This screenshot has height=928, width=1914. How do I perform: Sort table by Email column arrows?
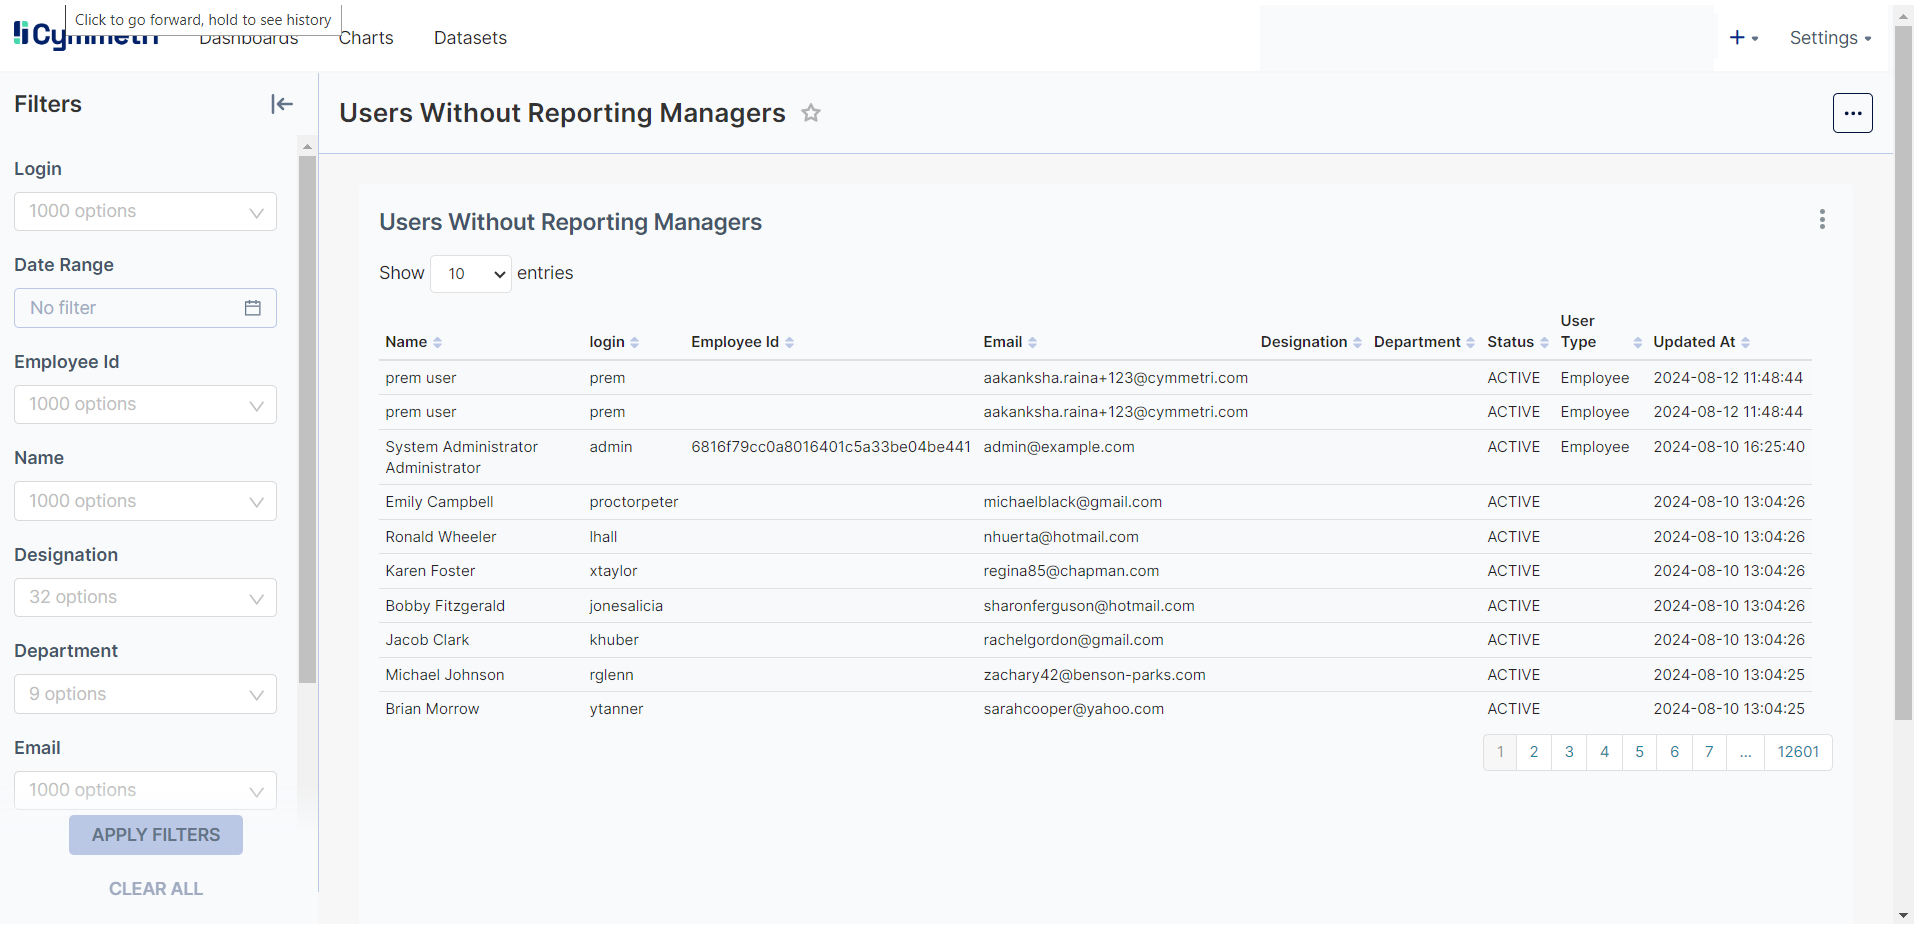pos(1032,343)
